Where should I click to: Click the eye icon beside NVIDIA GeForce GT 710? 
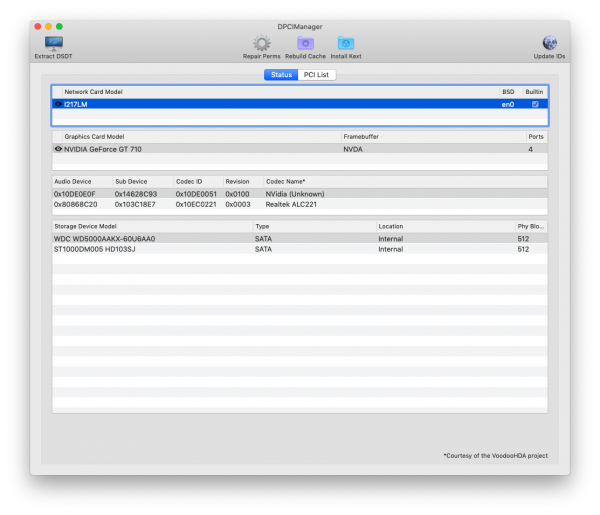(x=58, y=149)
